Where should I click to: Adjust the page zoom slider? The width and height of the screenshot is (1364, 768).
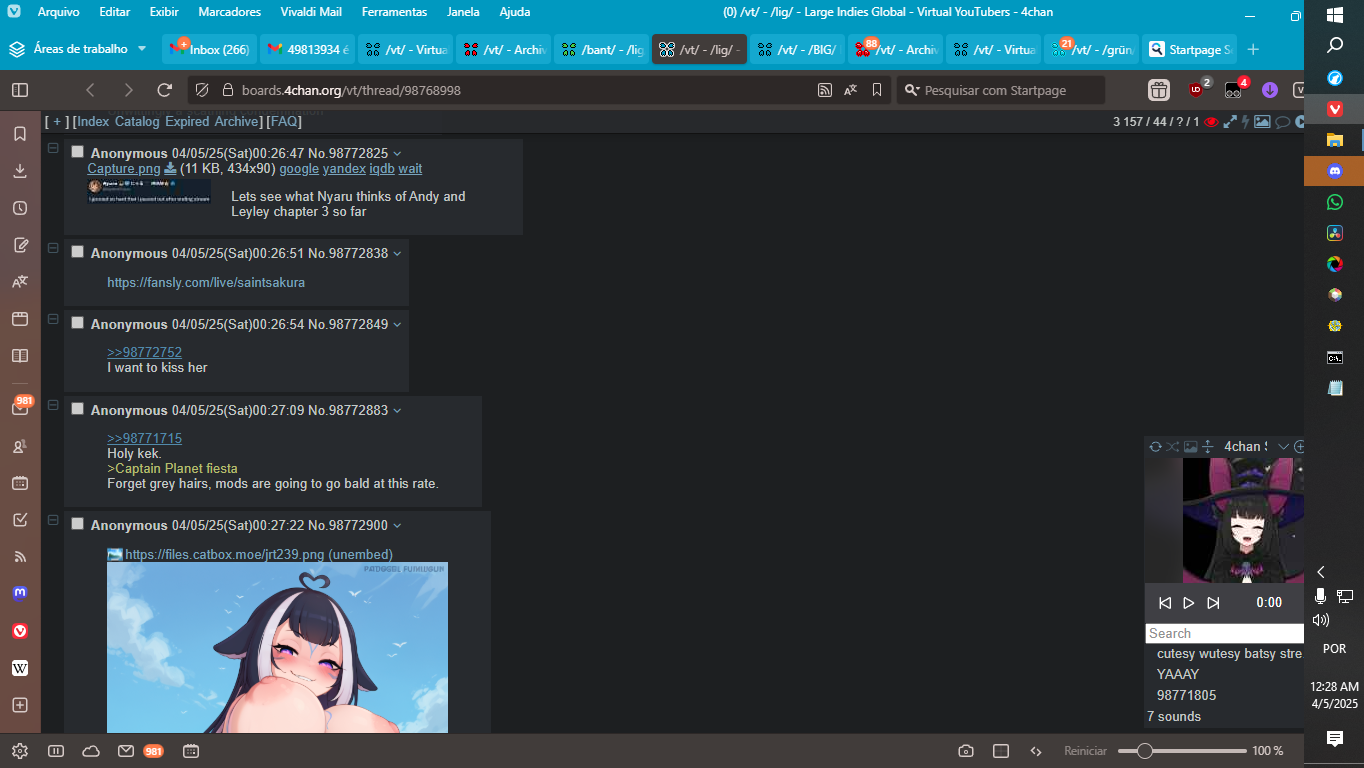coord(1146,751)
